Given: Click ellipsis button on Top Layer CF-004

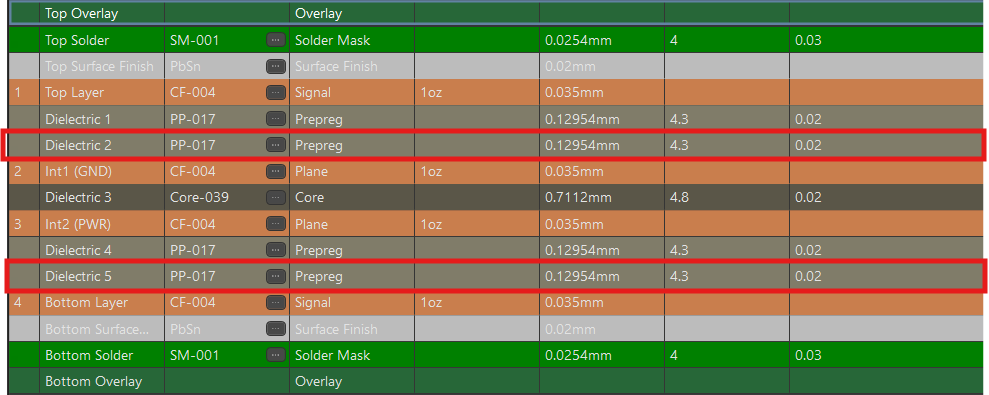Looking at the screenshot, I should 276,93.
